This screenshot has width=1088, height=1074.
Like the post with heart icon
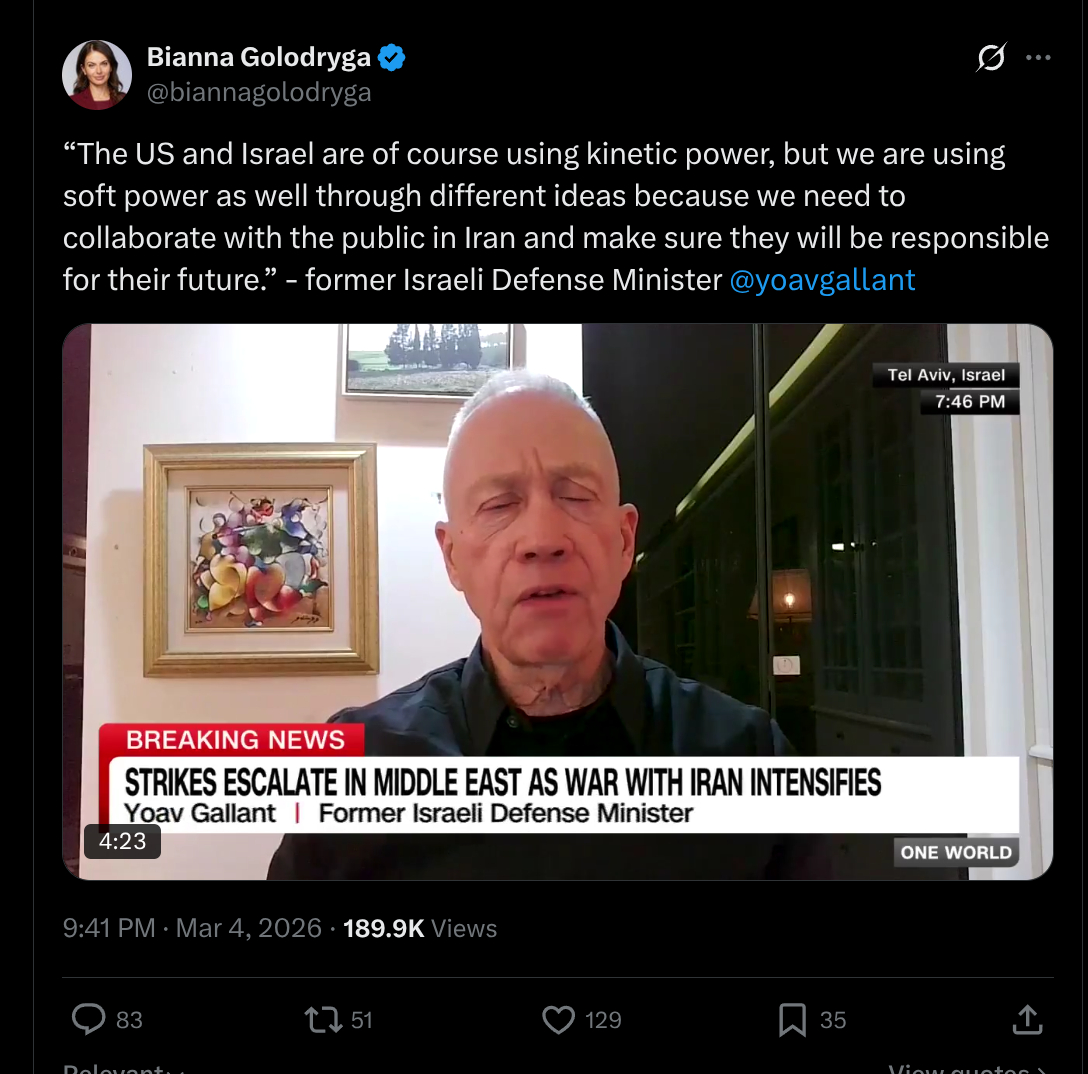point(559,1020)
